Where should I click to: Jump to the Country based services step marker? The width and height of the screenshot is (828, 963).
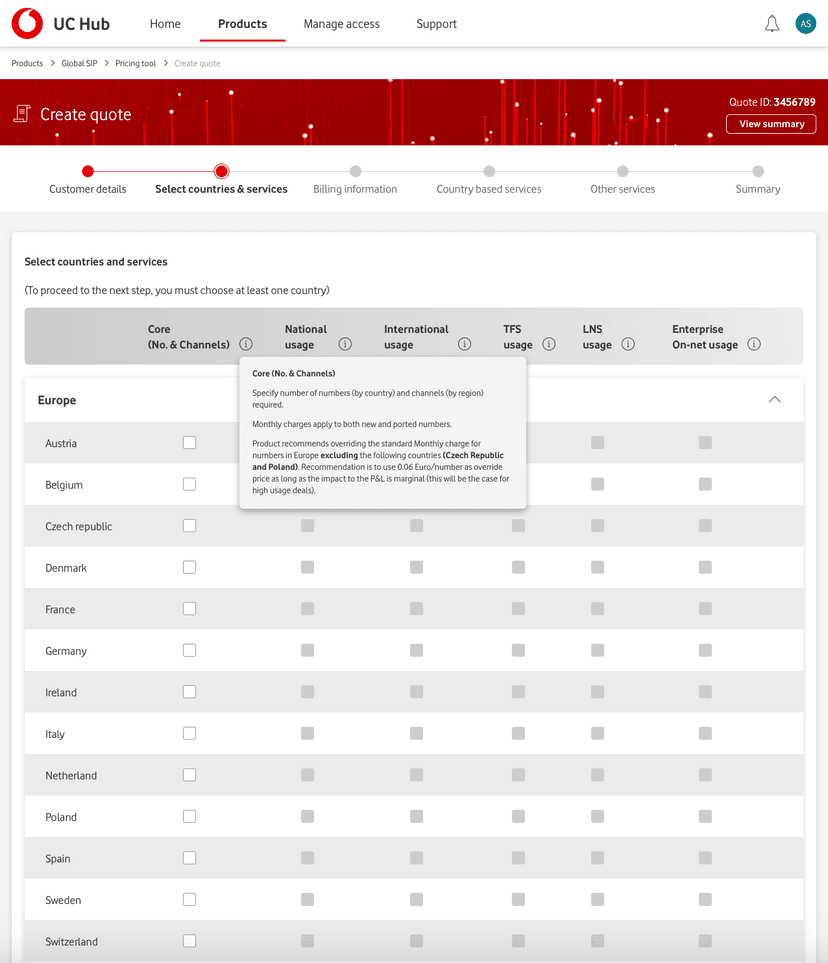(489, 171)
